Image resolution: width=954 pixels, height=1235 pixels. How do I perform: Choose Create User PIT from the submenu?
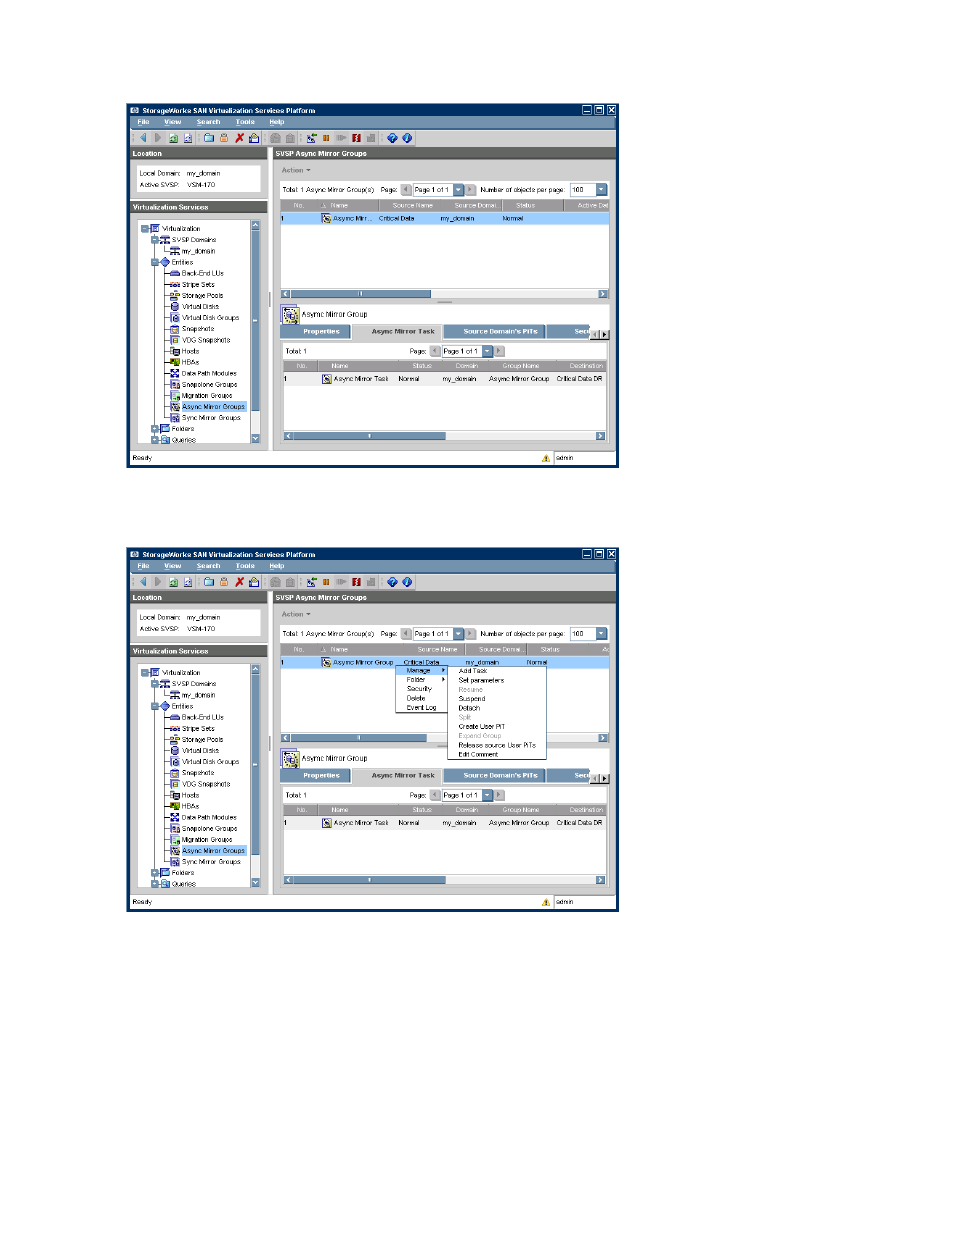(x=482, y=727)
